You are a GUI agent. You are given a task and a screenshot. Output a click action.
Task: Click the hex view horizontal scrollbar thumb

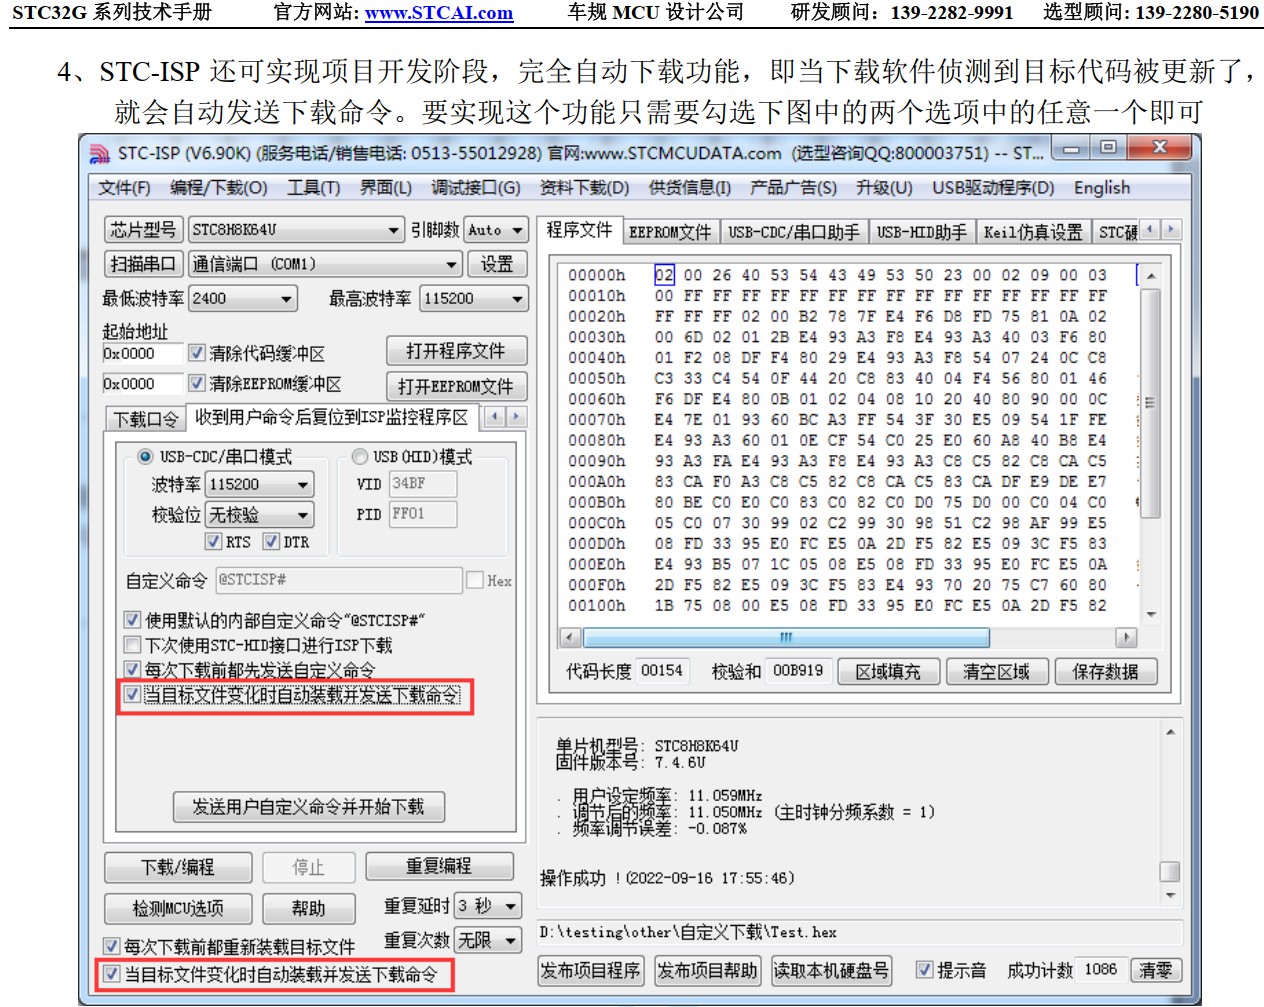coord(786,637)
